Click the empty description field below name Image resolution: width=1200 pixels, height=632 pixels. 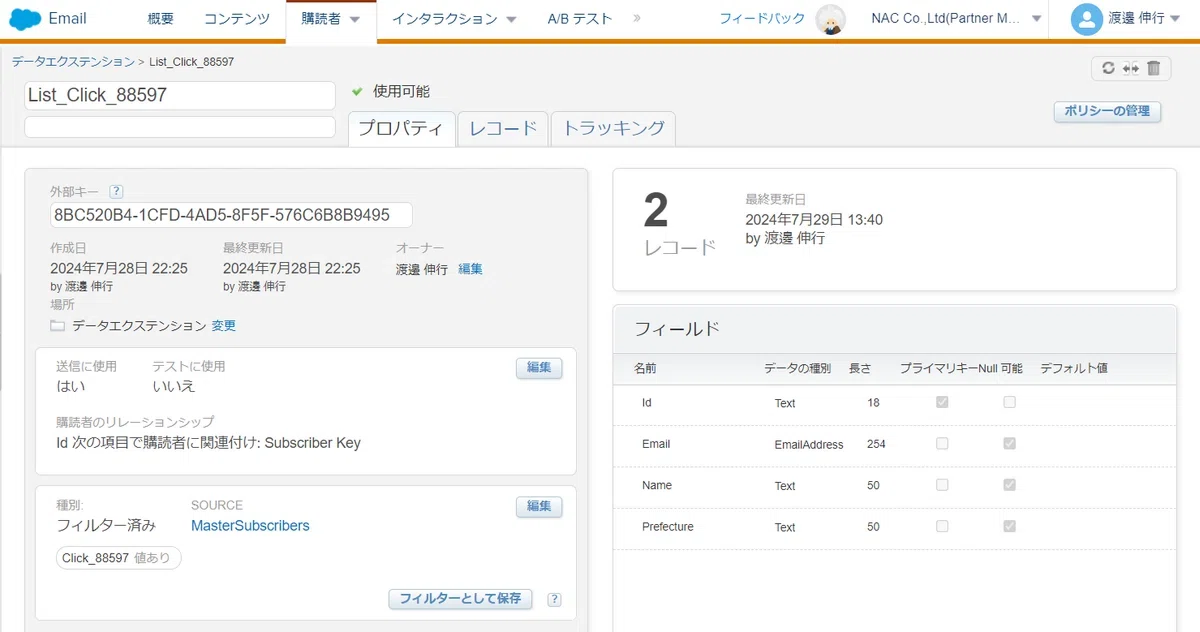coord(180,127)
